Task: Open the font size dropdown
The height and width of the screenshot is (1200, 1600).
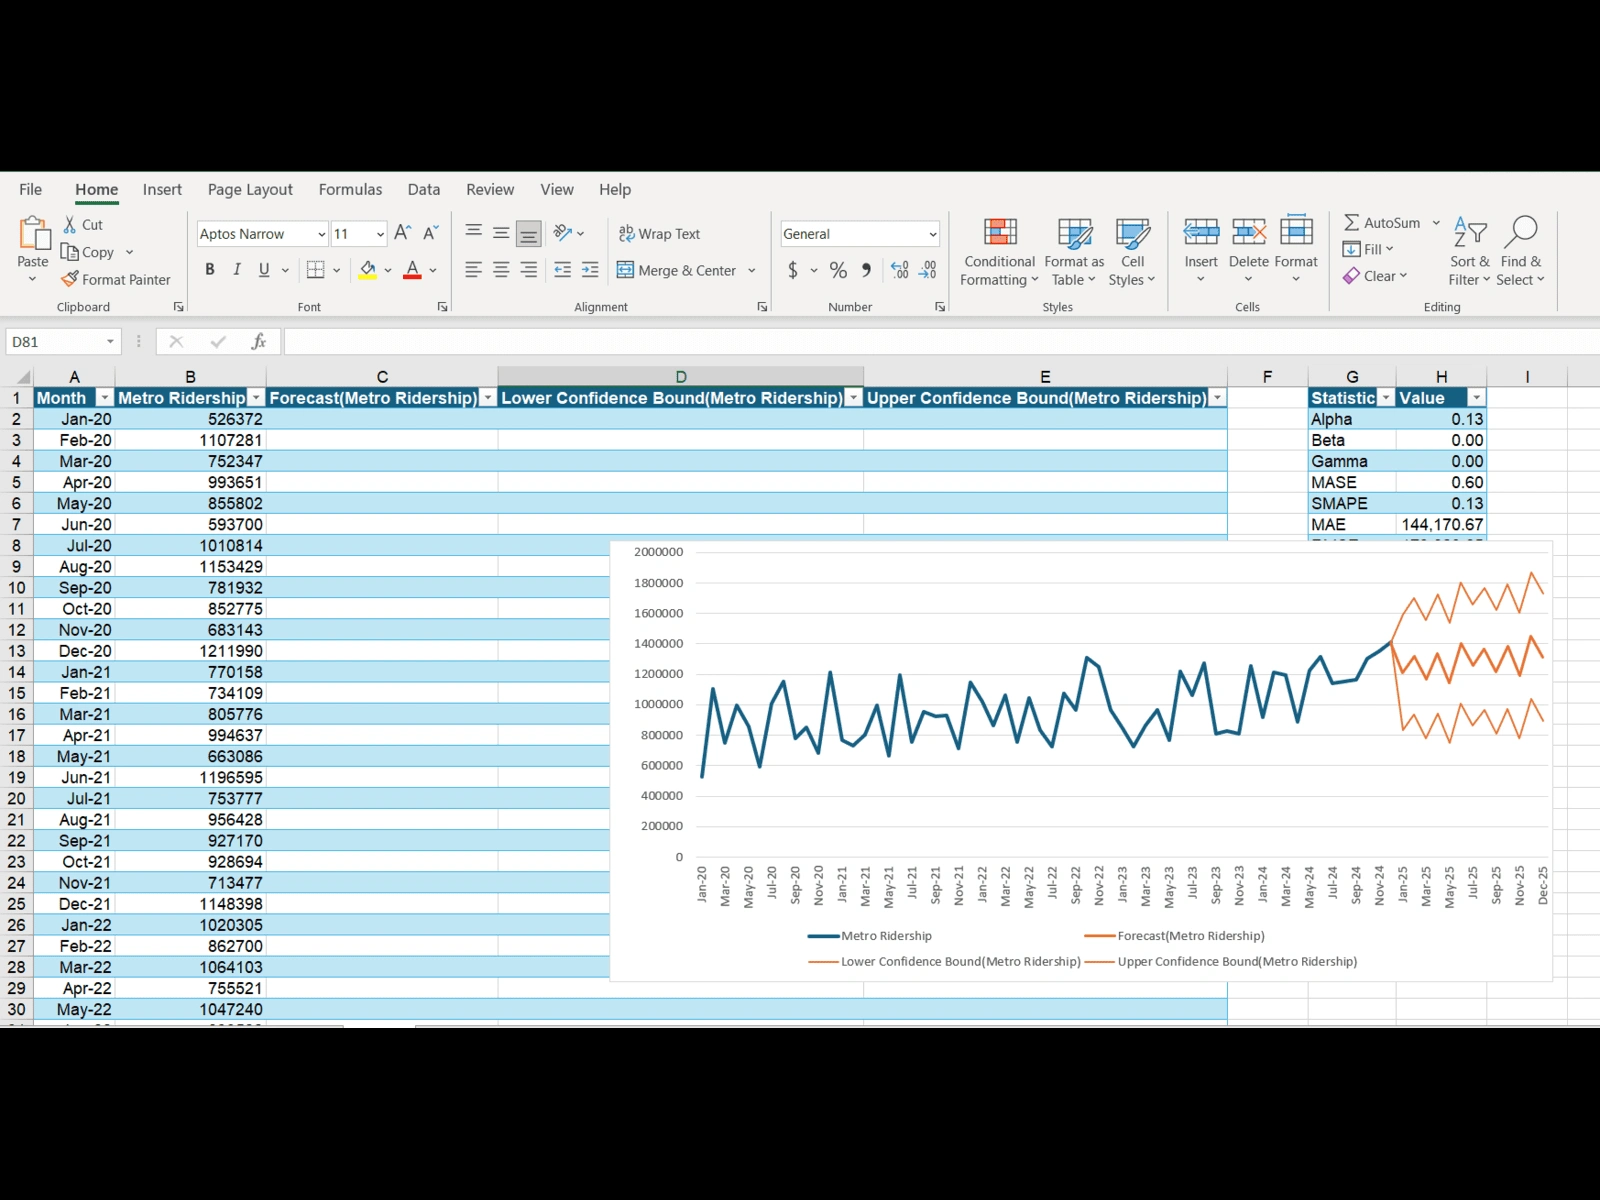Action: tap(380, 234)
